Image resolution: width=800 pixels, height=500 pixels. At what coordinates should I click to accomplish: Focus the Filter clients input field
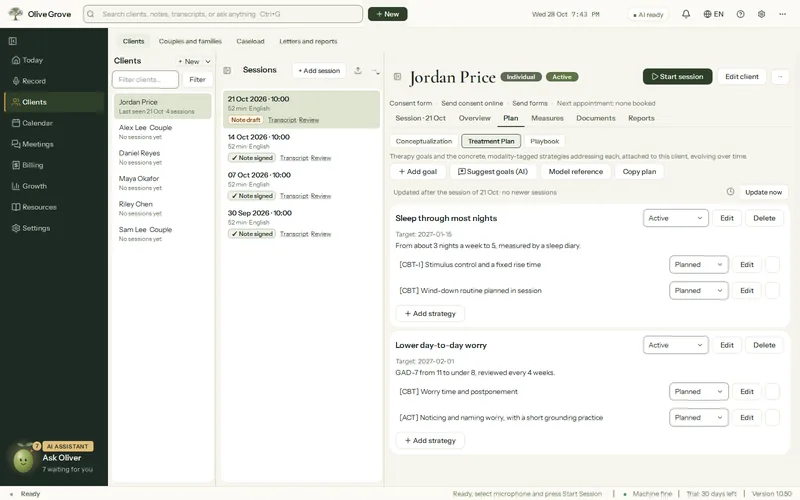tap(145, 80)
